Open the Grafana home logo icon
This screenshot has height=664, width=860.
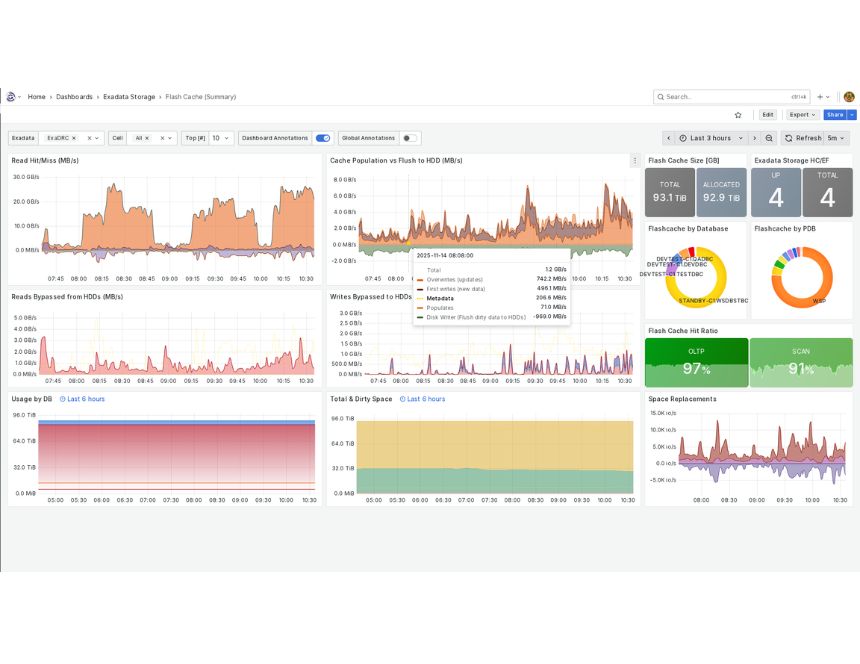click(10, 96)
